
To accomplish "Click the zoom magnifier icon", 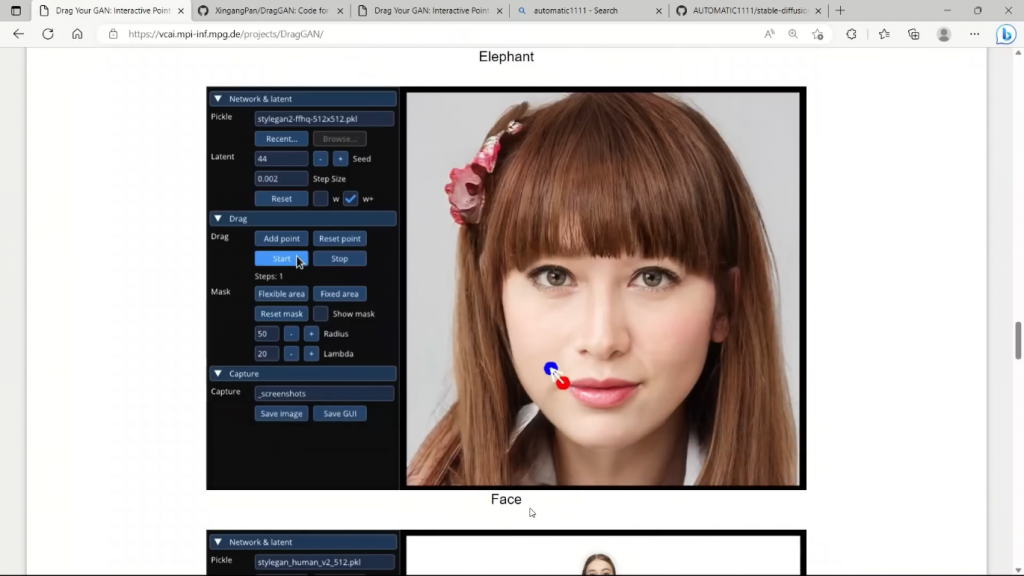I will click(x=793, y=34).
